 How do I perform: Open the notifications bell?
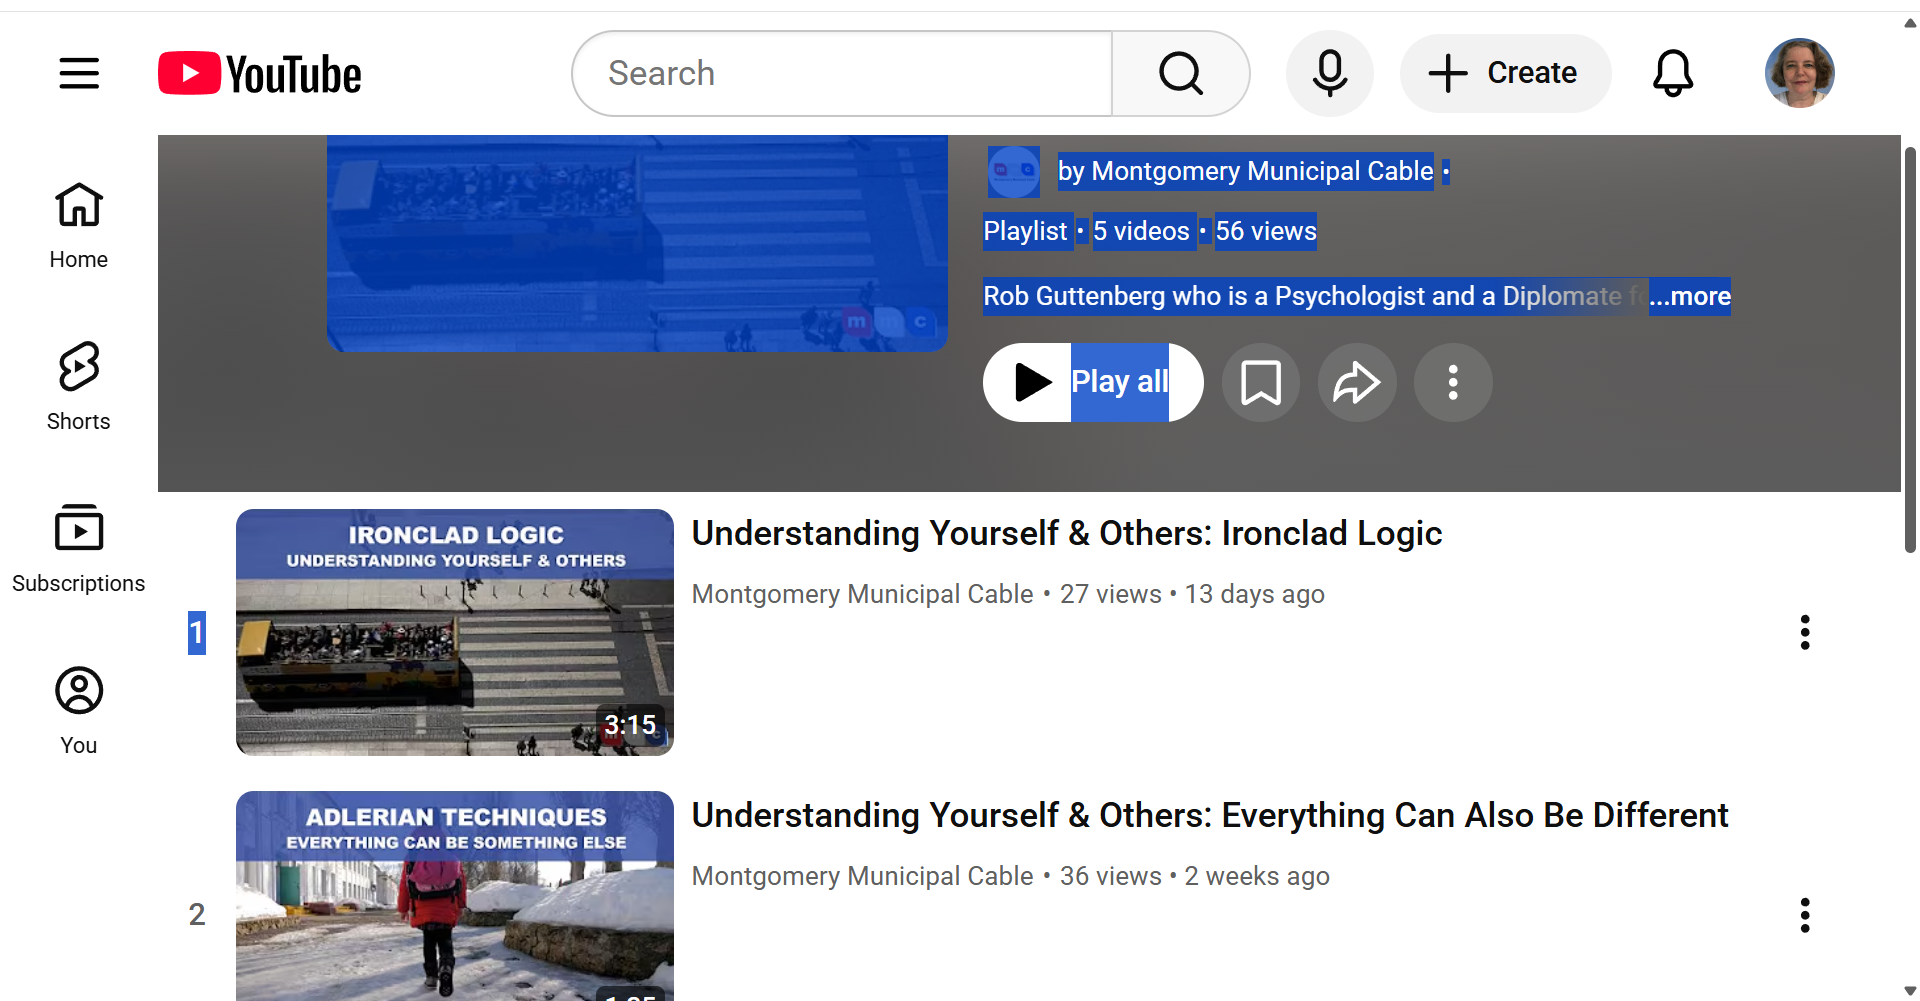pyautogui.click(x=1673, y=73)
